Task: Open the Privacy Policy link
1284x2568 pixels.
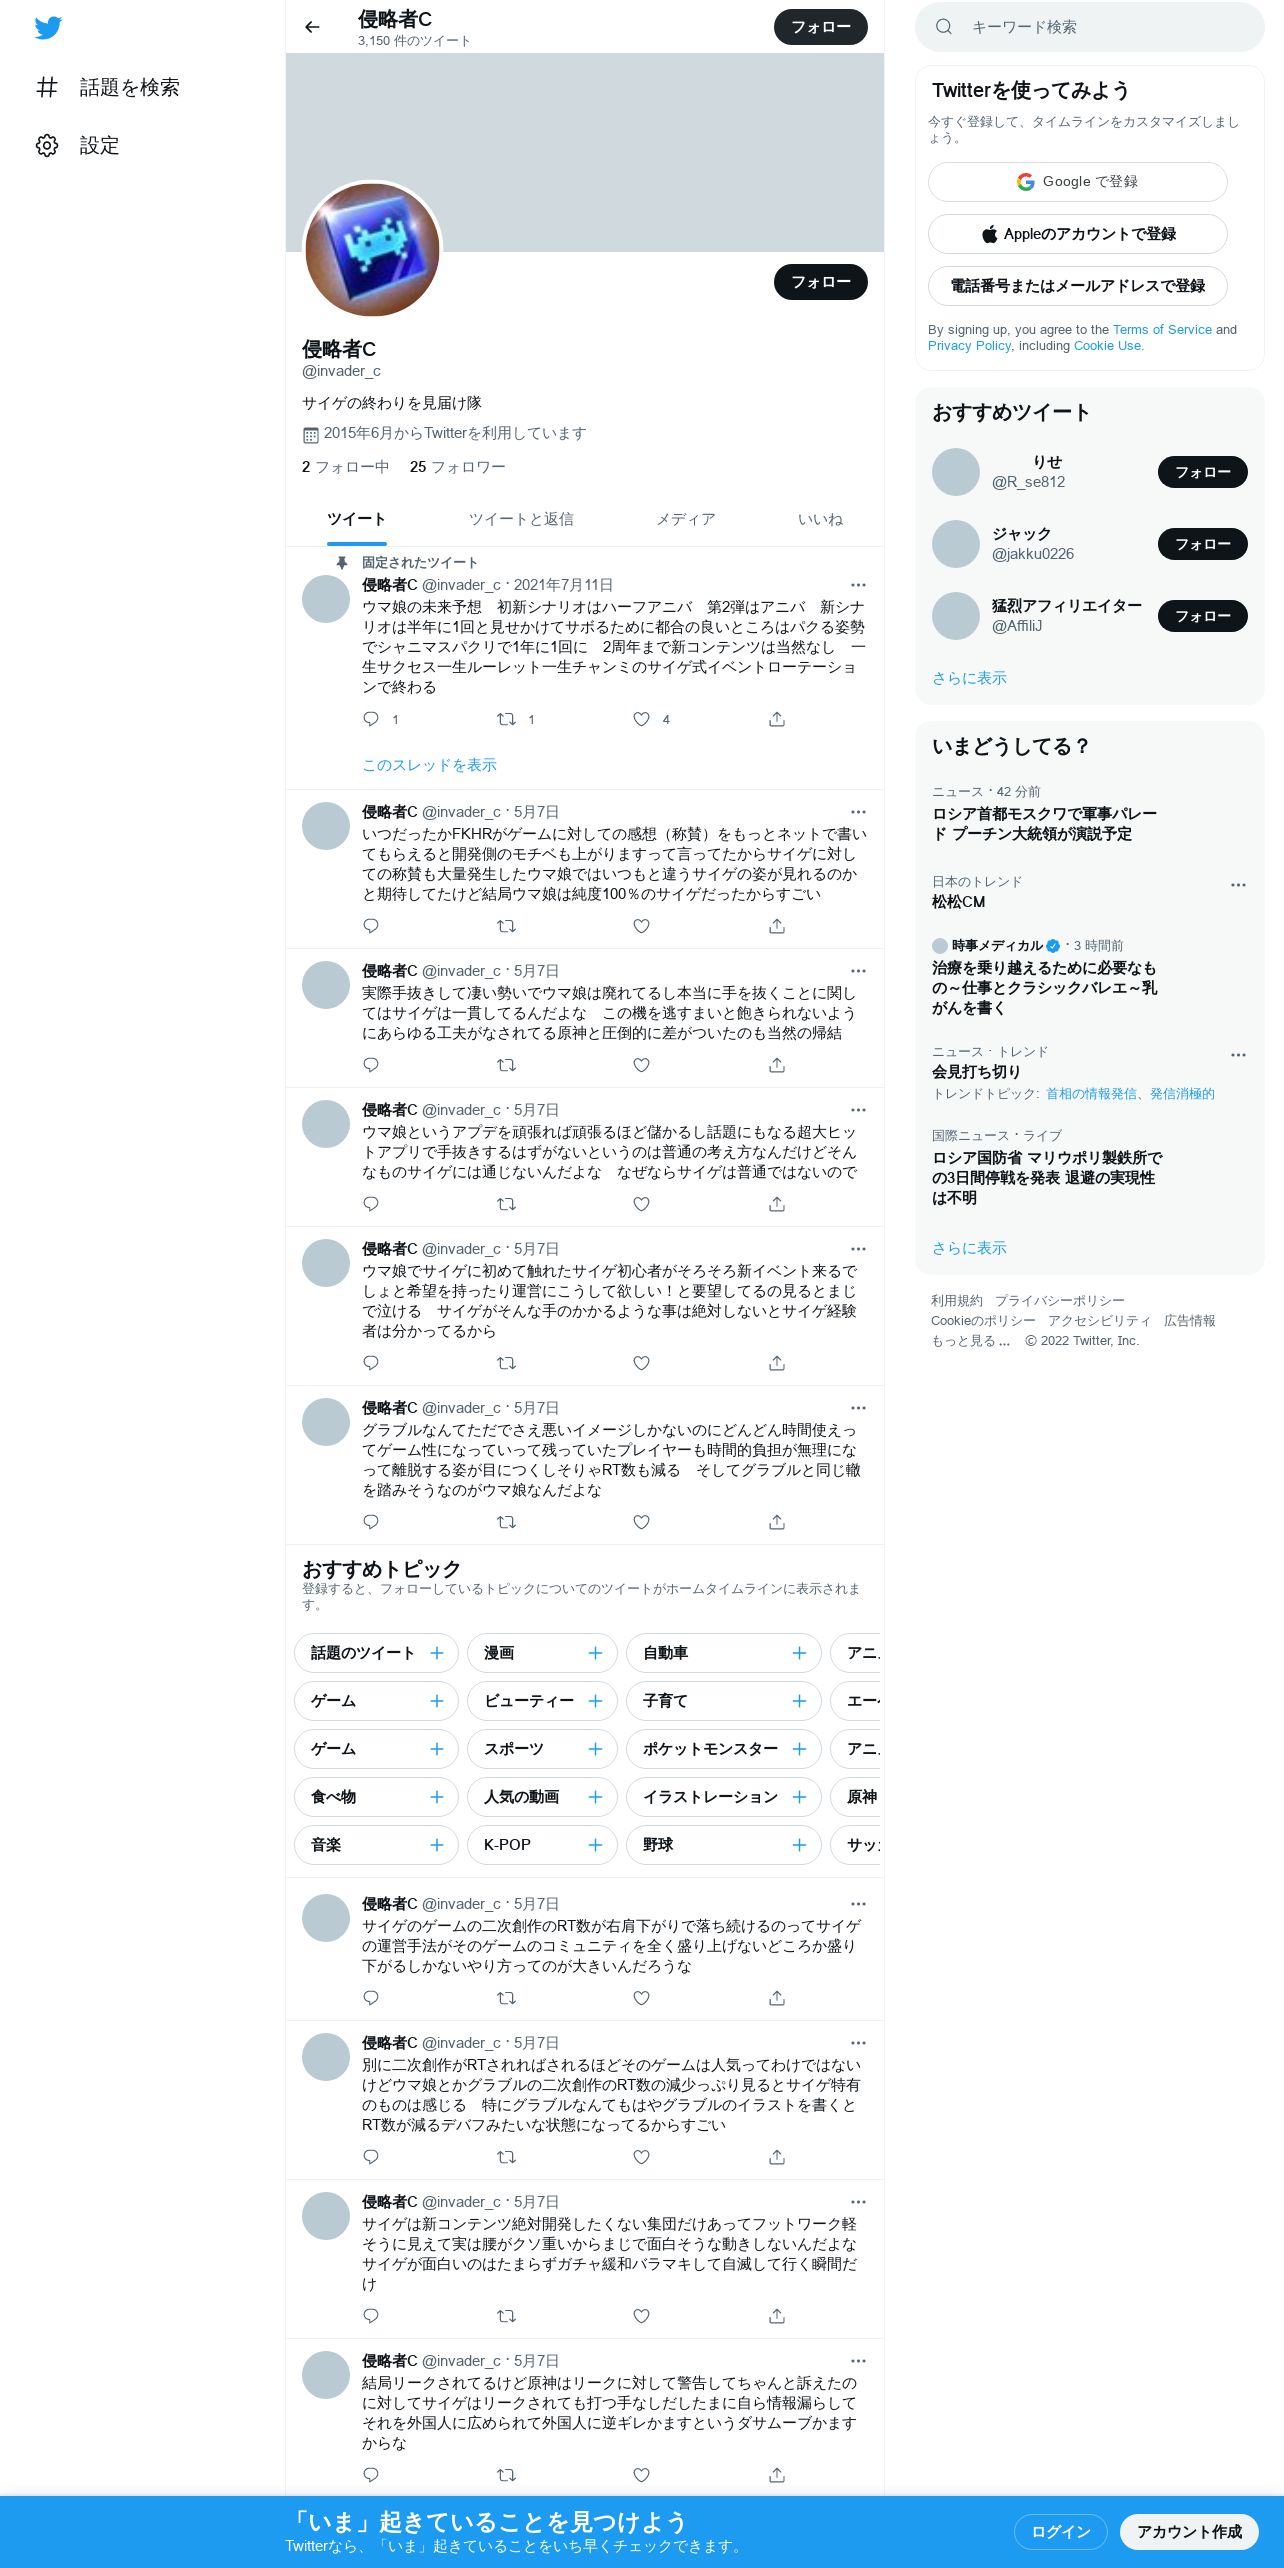Action: [969, 345]
